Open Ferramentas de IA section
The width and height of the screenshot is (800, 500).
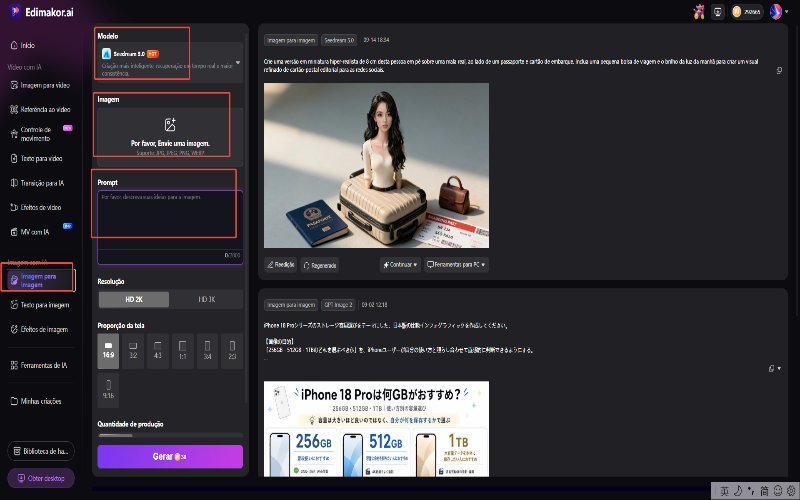[39, 365]
